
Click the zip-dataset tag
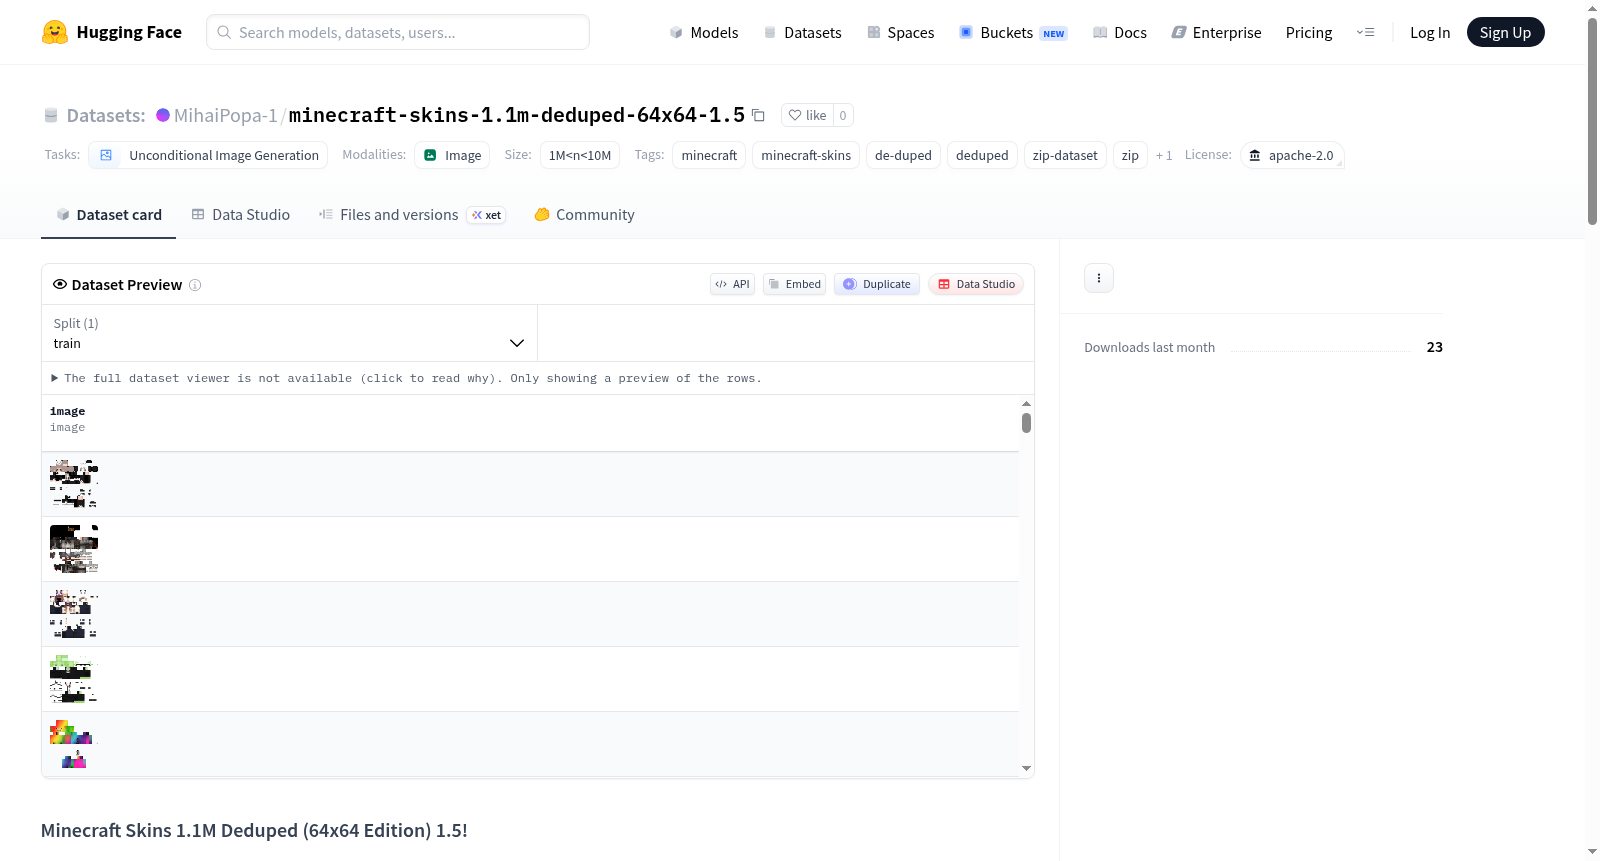(1065, 155)
